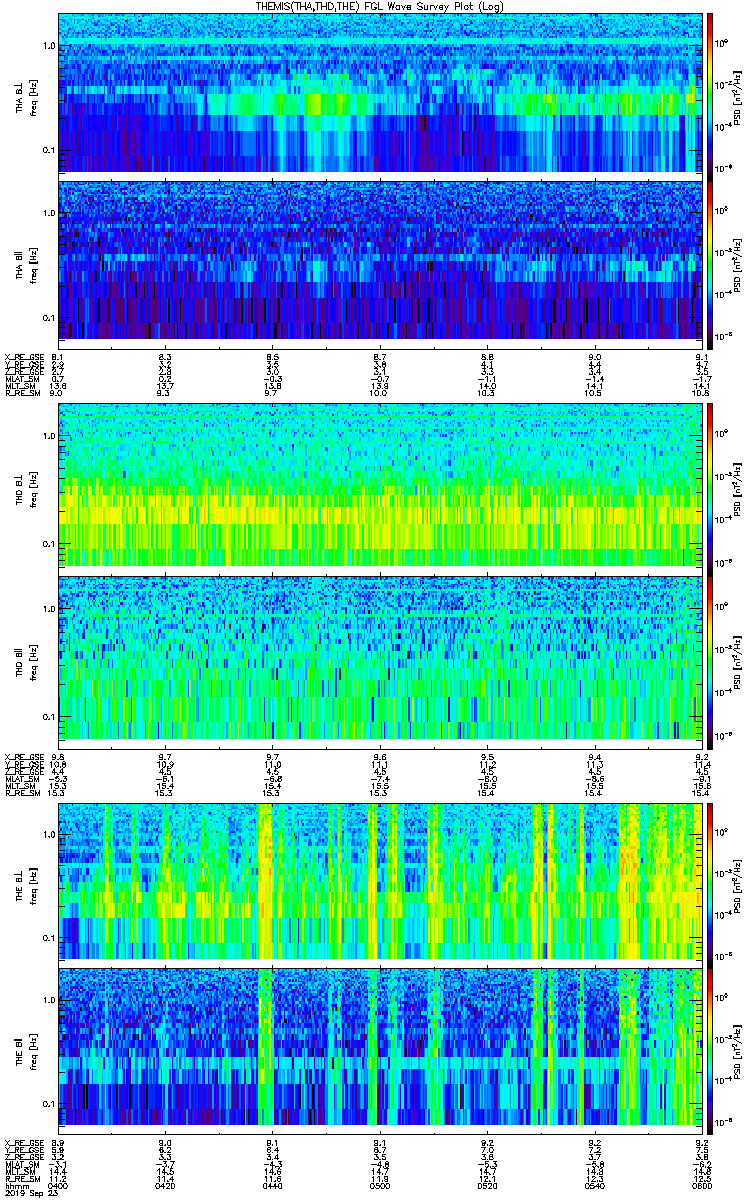
Task: Click the '0540' time tick label
Action: pyautogui.click(x=594, y=1184)
